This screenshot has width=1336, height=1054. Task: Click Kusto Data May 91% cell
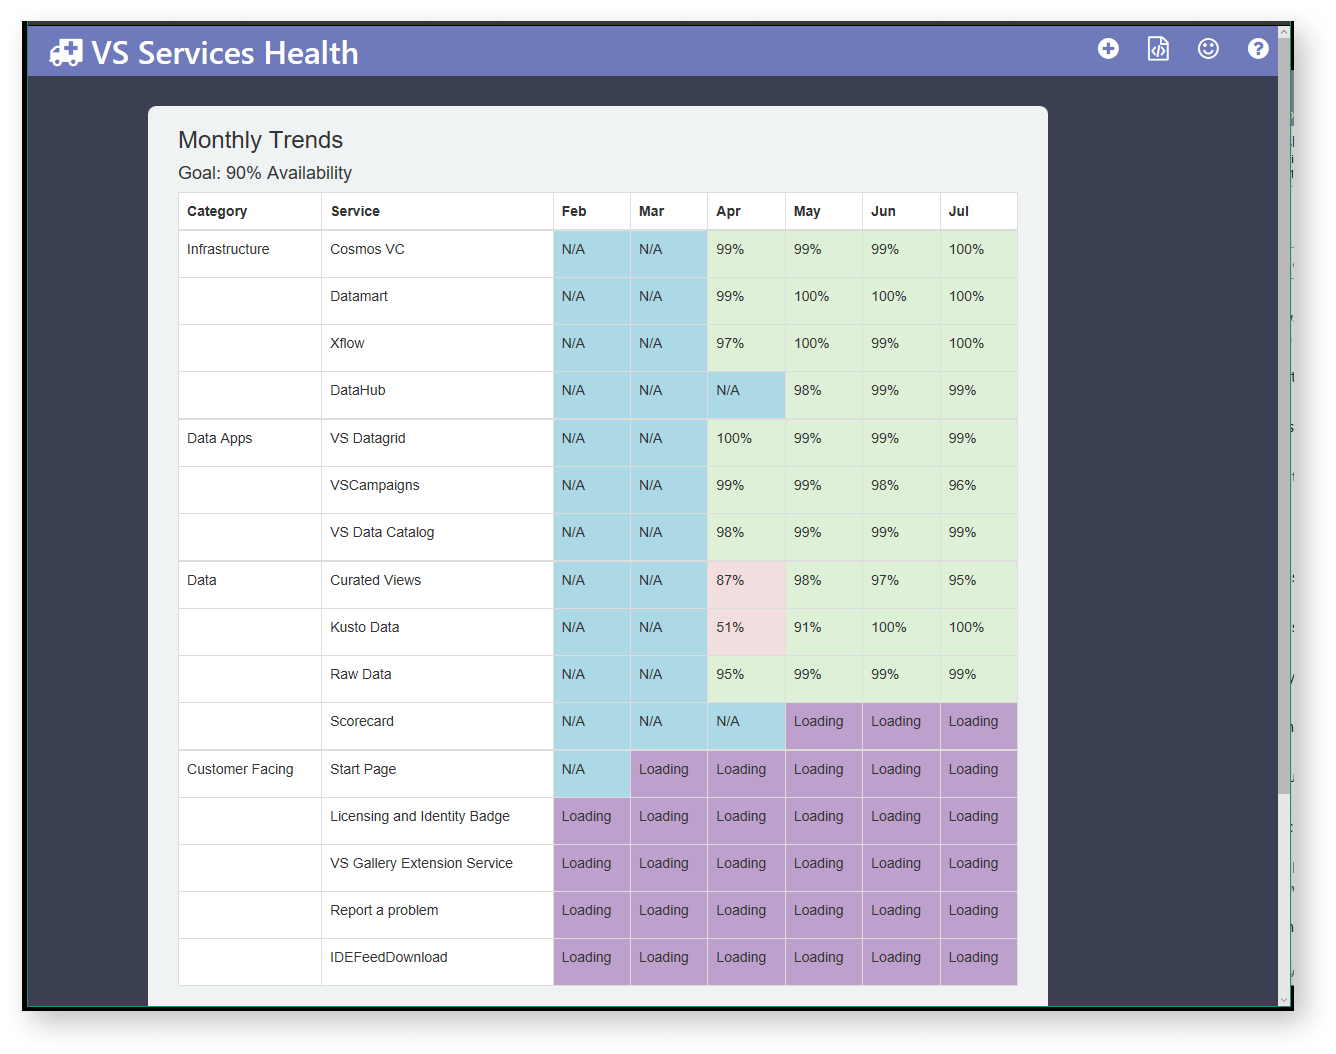click(824, 632)
